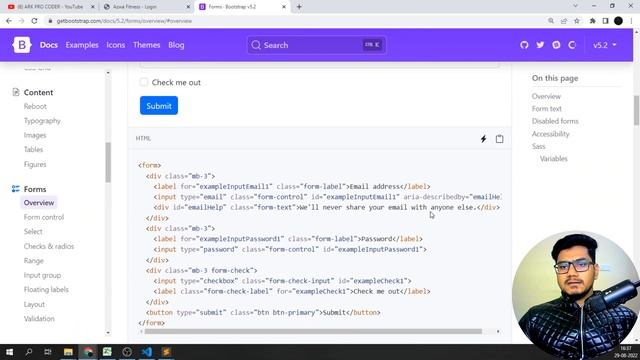
Task: Go to Typography in sidebar
Action: tap(42, 121)
